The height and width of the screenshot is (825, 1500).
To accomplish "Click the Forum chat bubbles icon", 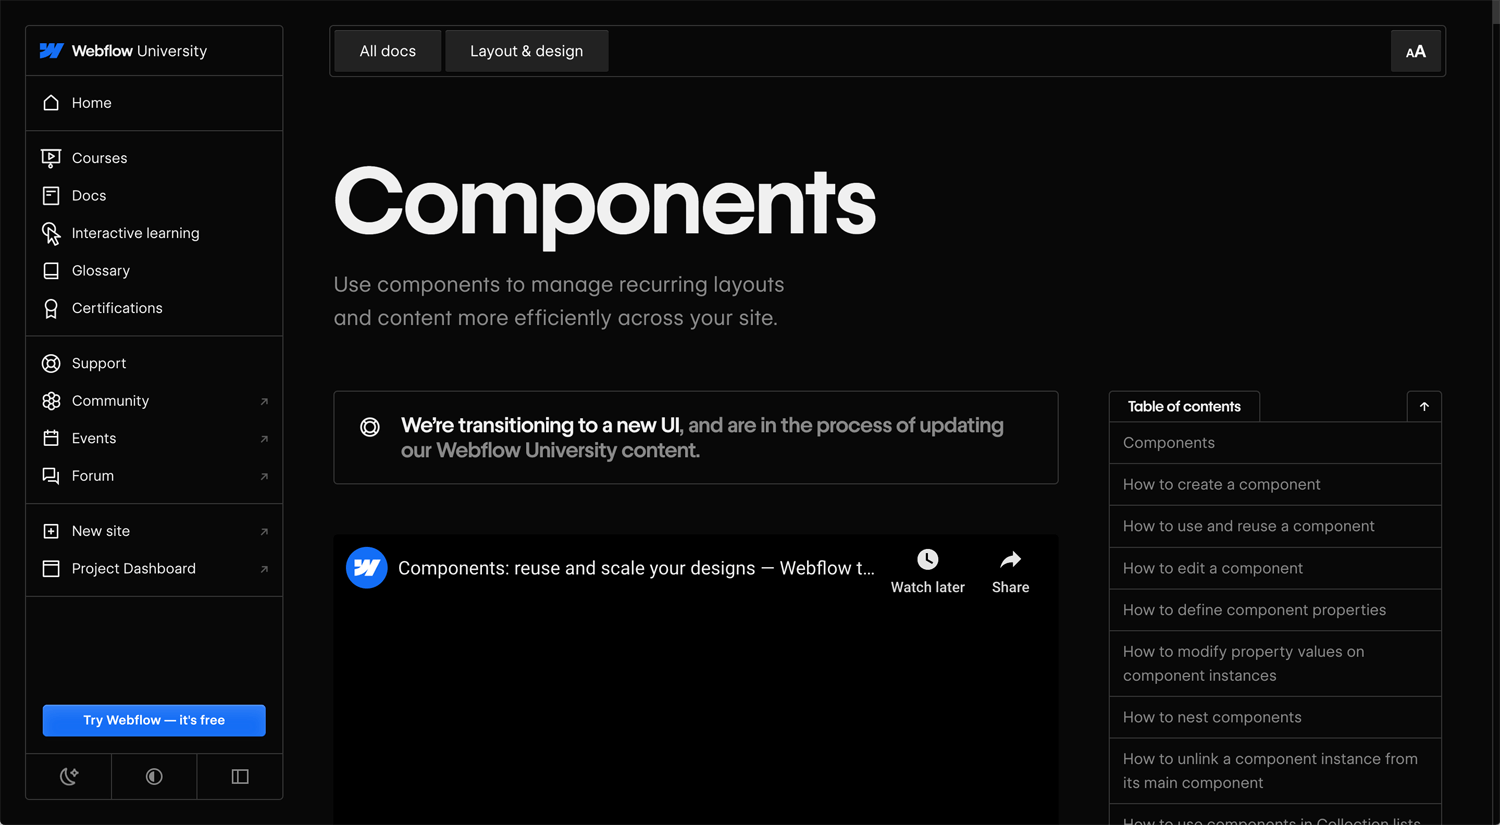I will click(51, 476).
